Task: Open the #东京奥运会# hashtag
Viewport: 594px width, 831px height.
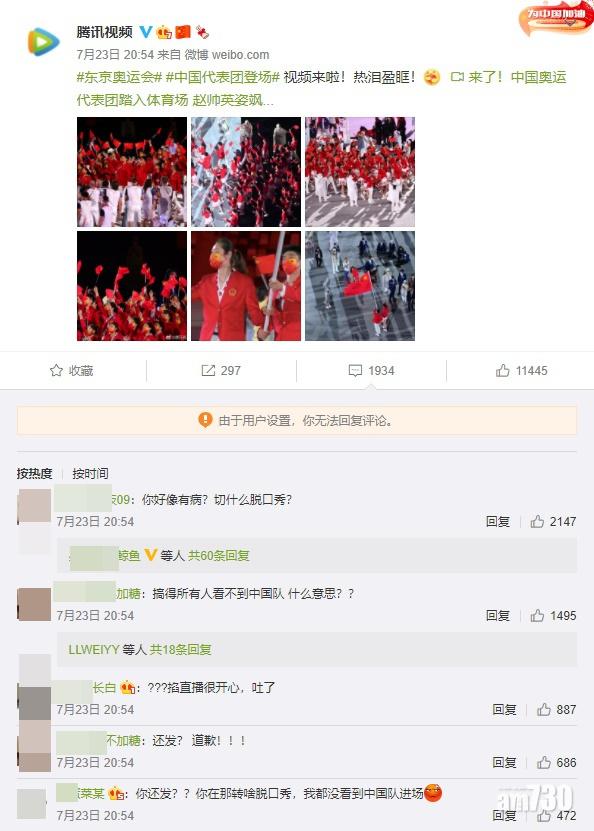Action: click(x=119, y=77)
